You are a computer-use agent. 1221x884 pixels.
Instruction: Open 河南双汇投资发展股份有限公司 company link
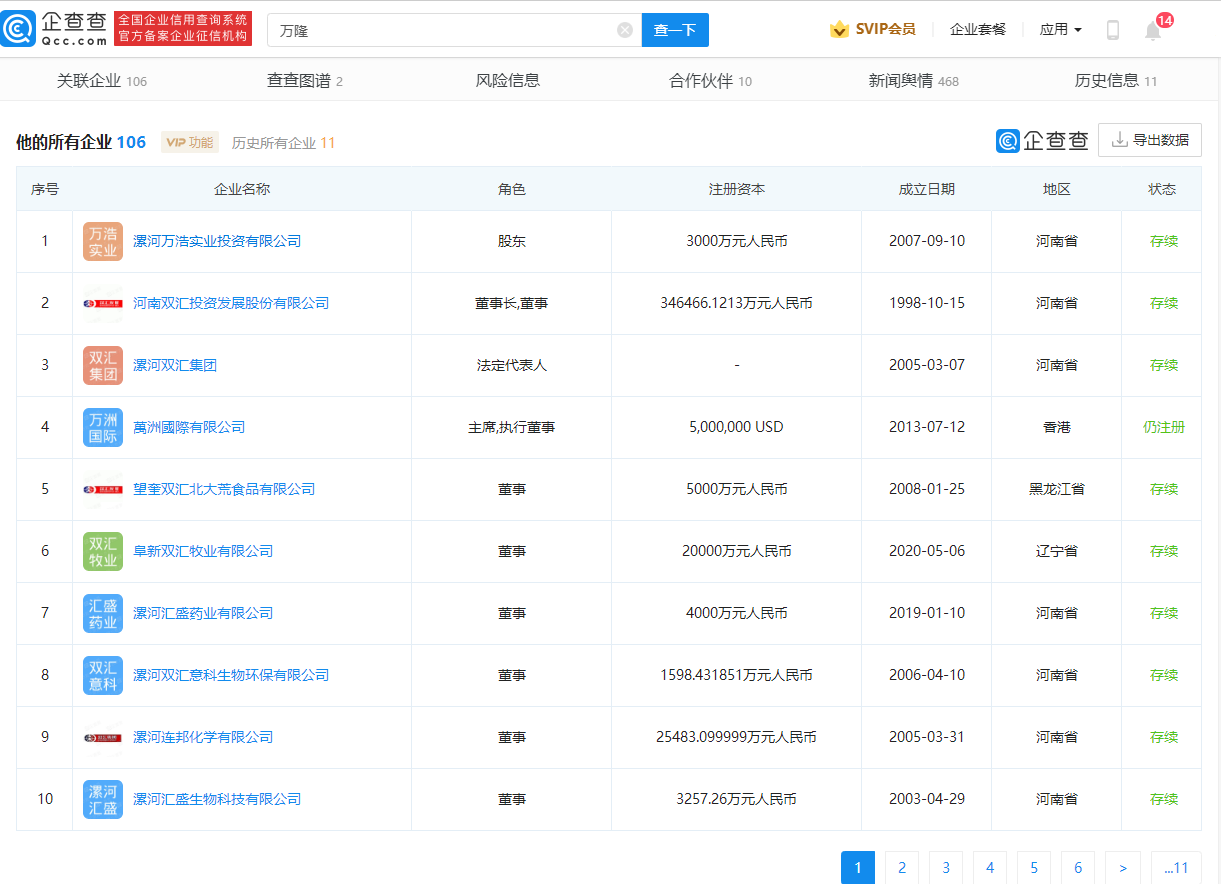[231, 303]
